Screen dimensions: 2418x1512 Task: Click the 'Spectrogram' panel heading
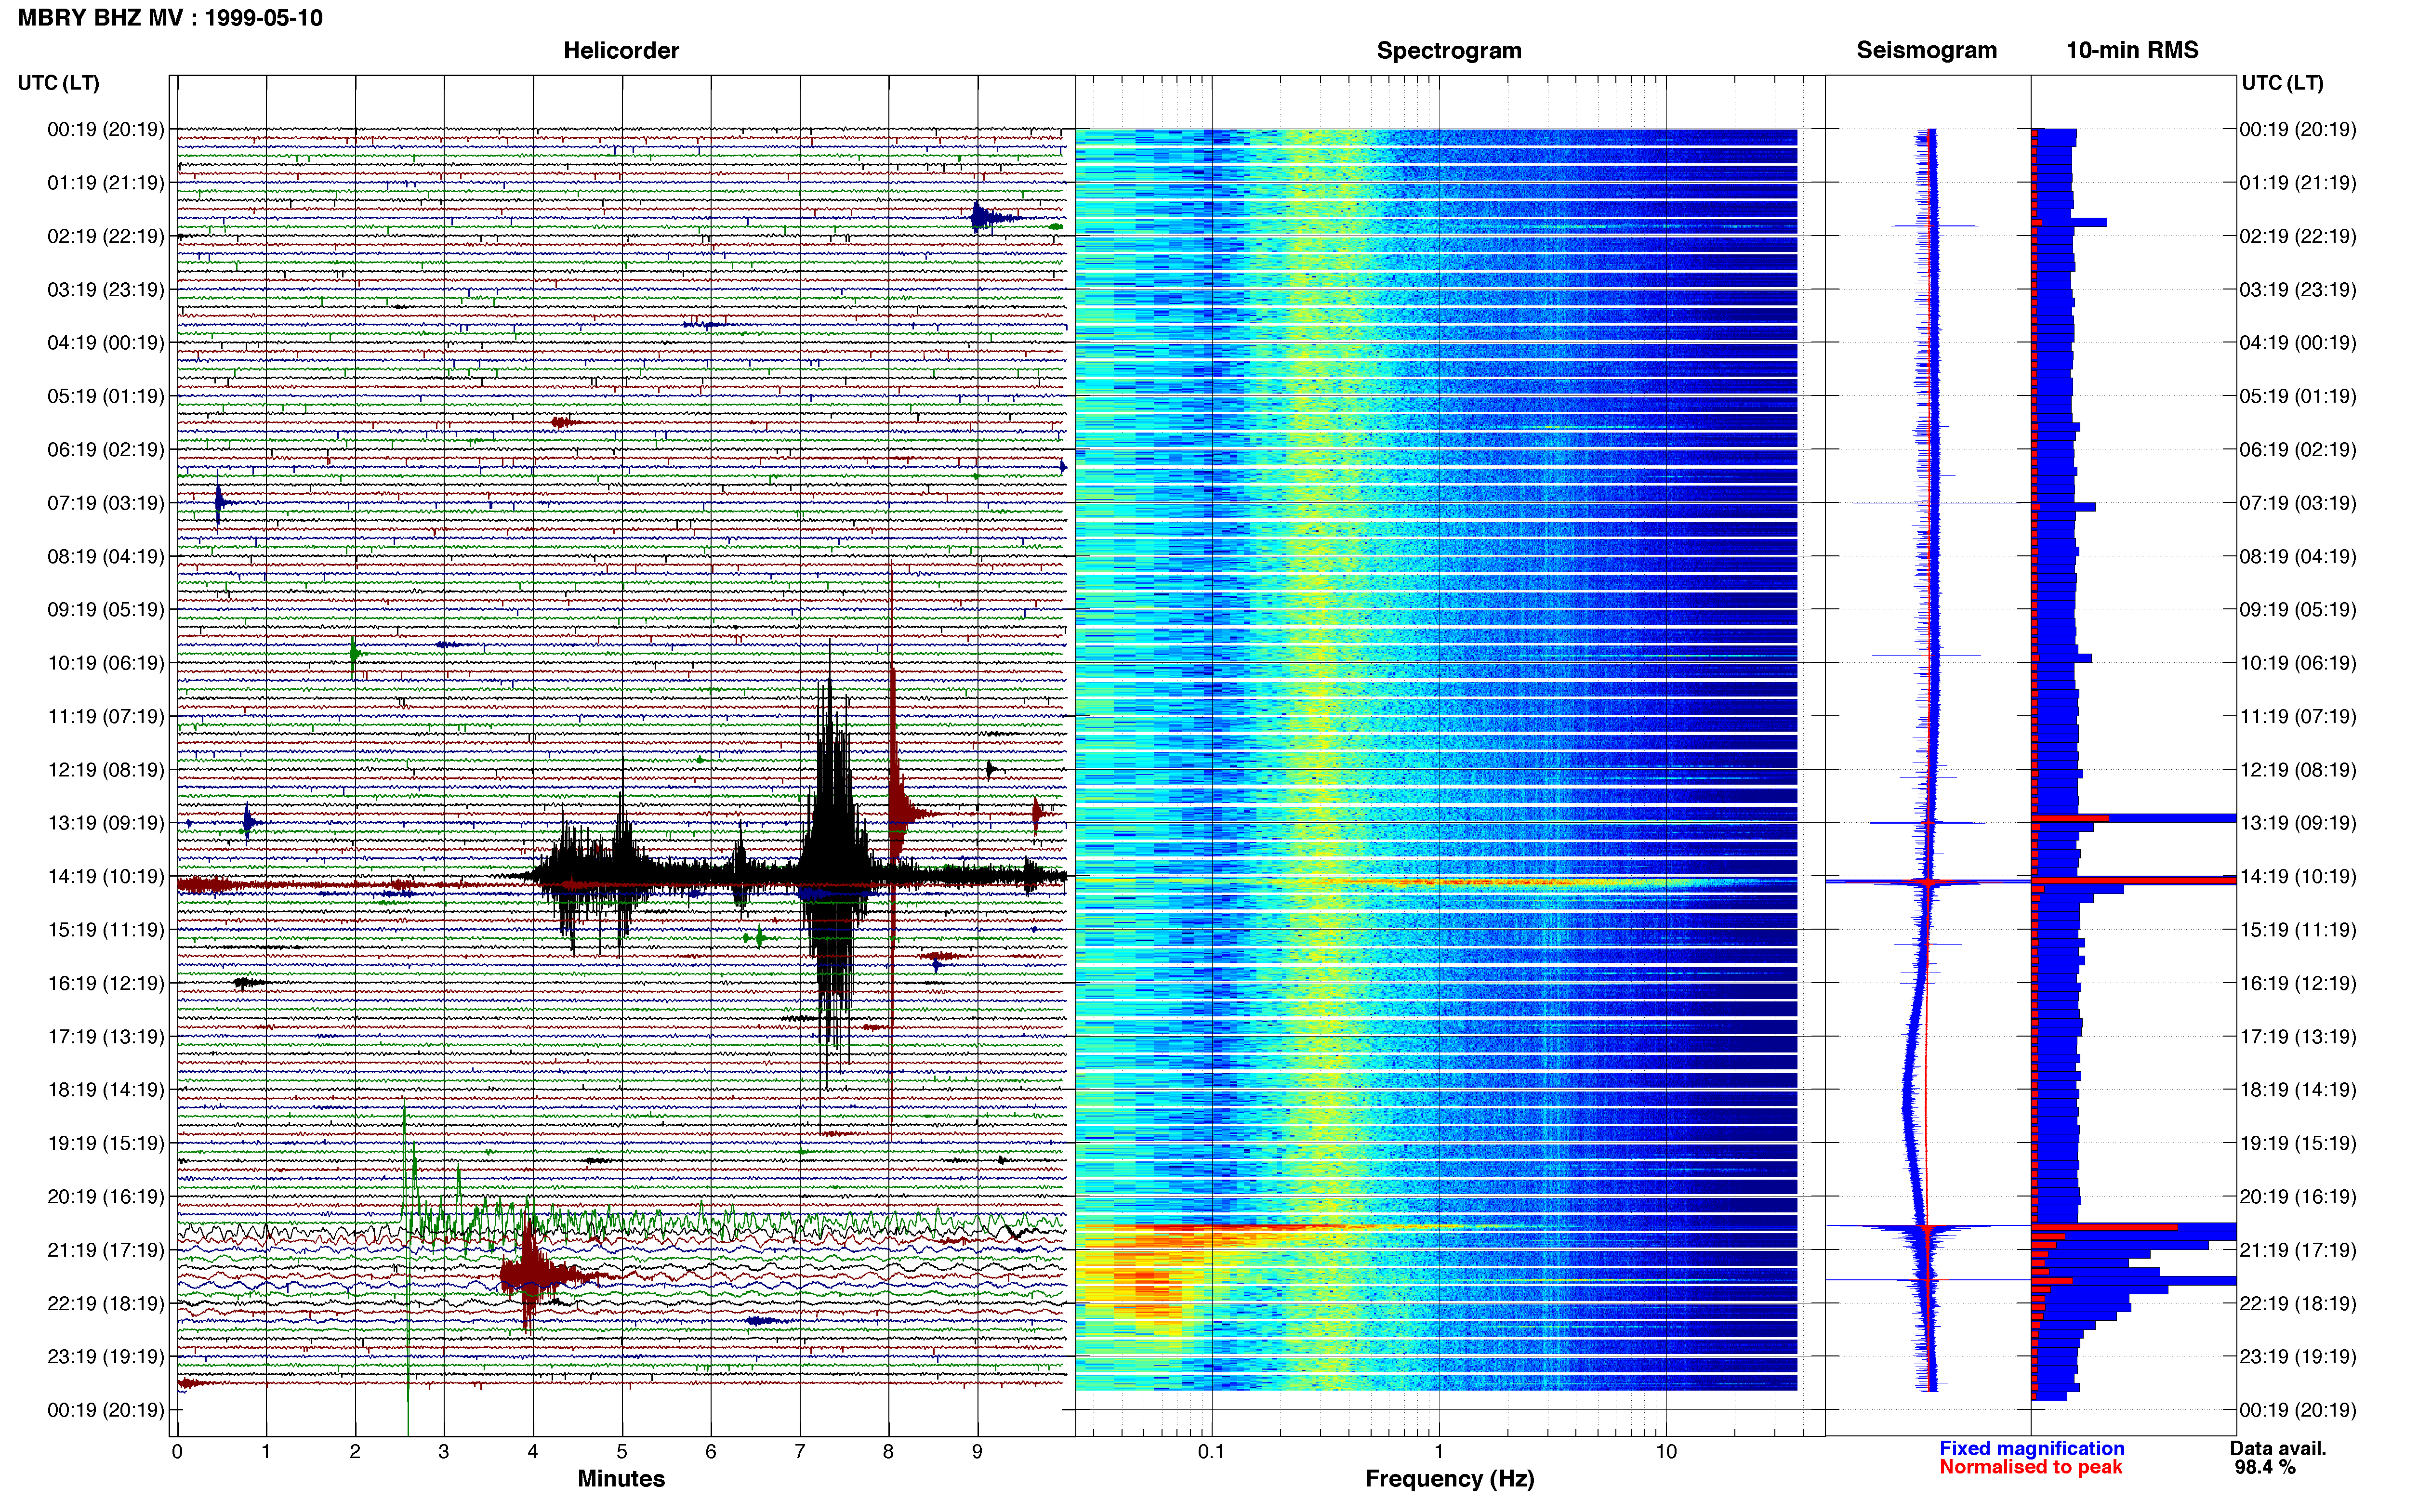(1449, 50)
